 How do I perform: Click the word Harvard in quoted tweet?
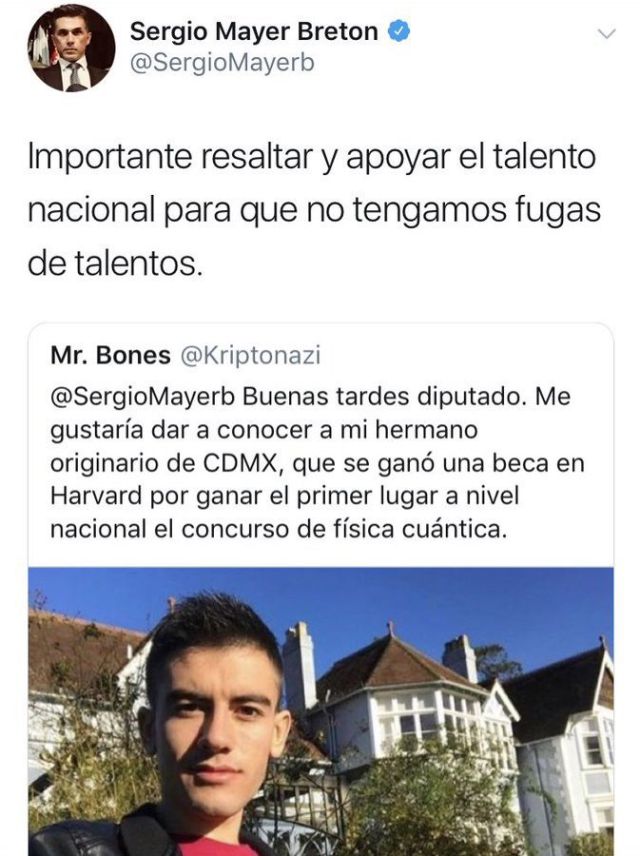pyautogui.click(x=96, y=496)
